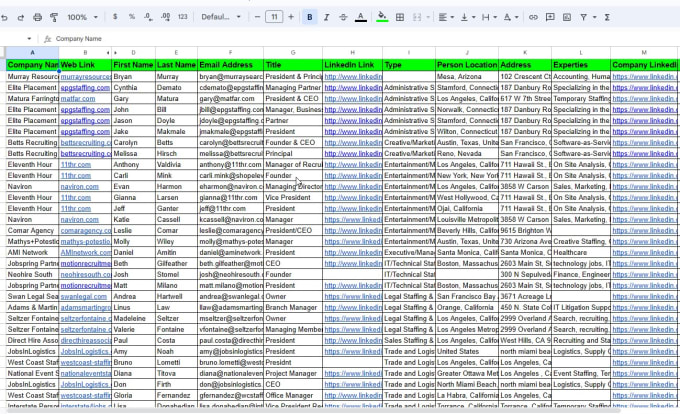The image size is (680, 414).
Task: Expand the merge cells type arrow
Action: click(428, 17)
